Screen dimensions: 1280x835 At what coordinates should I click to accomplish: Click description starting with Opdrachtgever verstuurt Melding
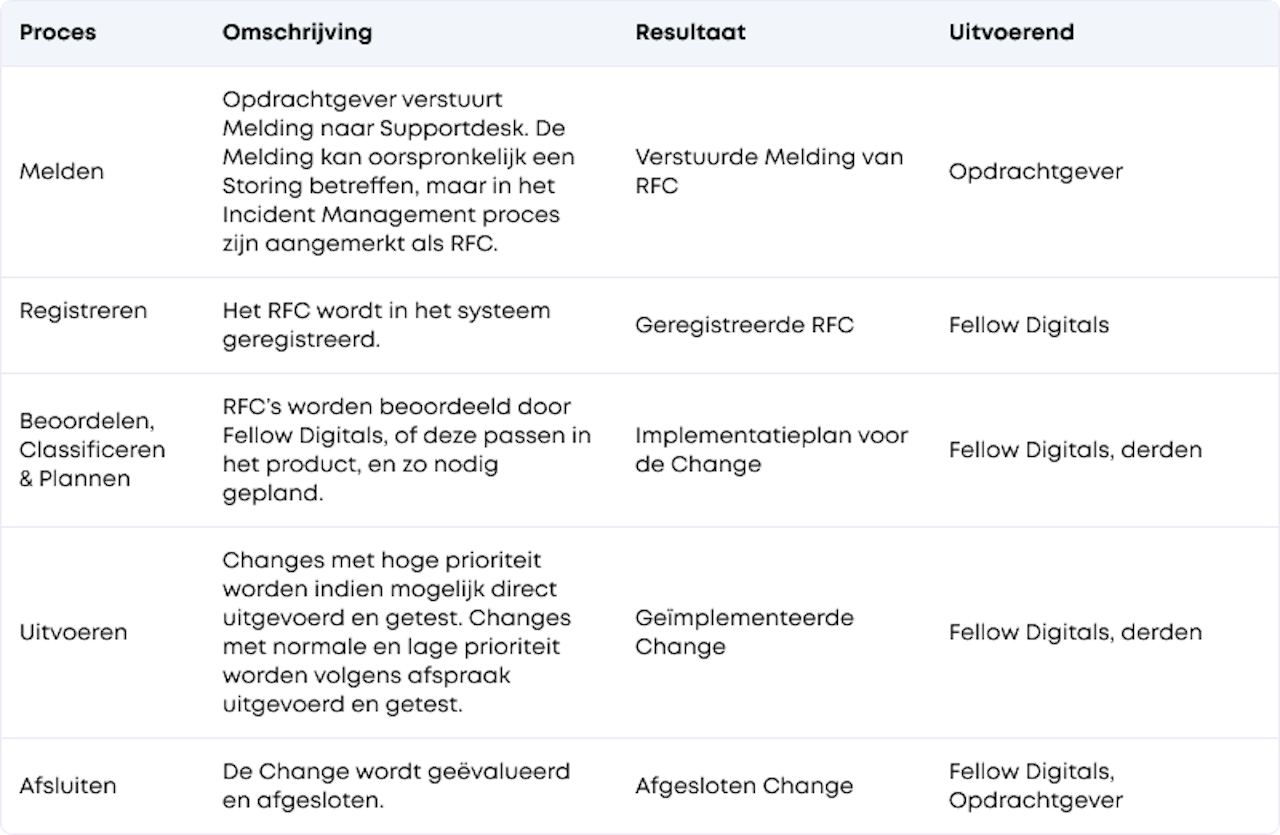(398, 172)
